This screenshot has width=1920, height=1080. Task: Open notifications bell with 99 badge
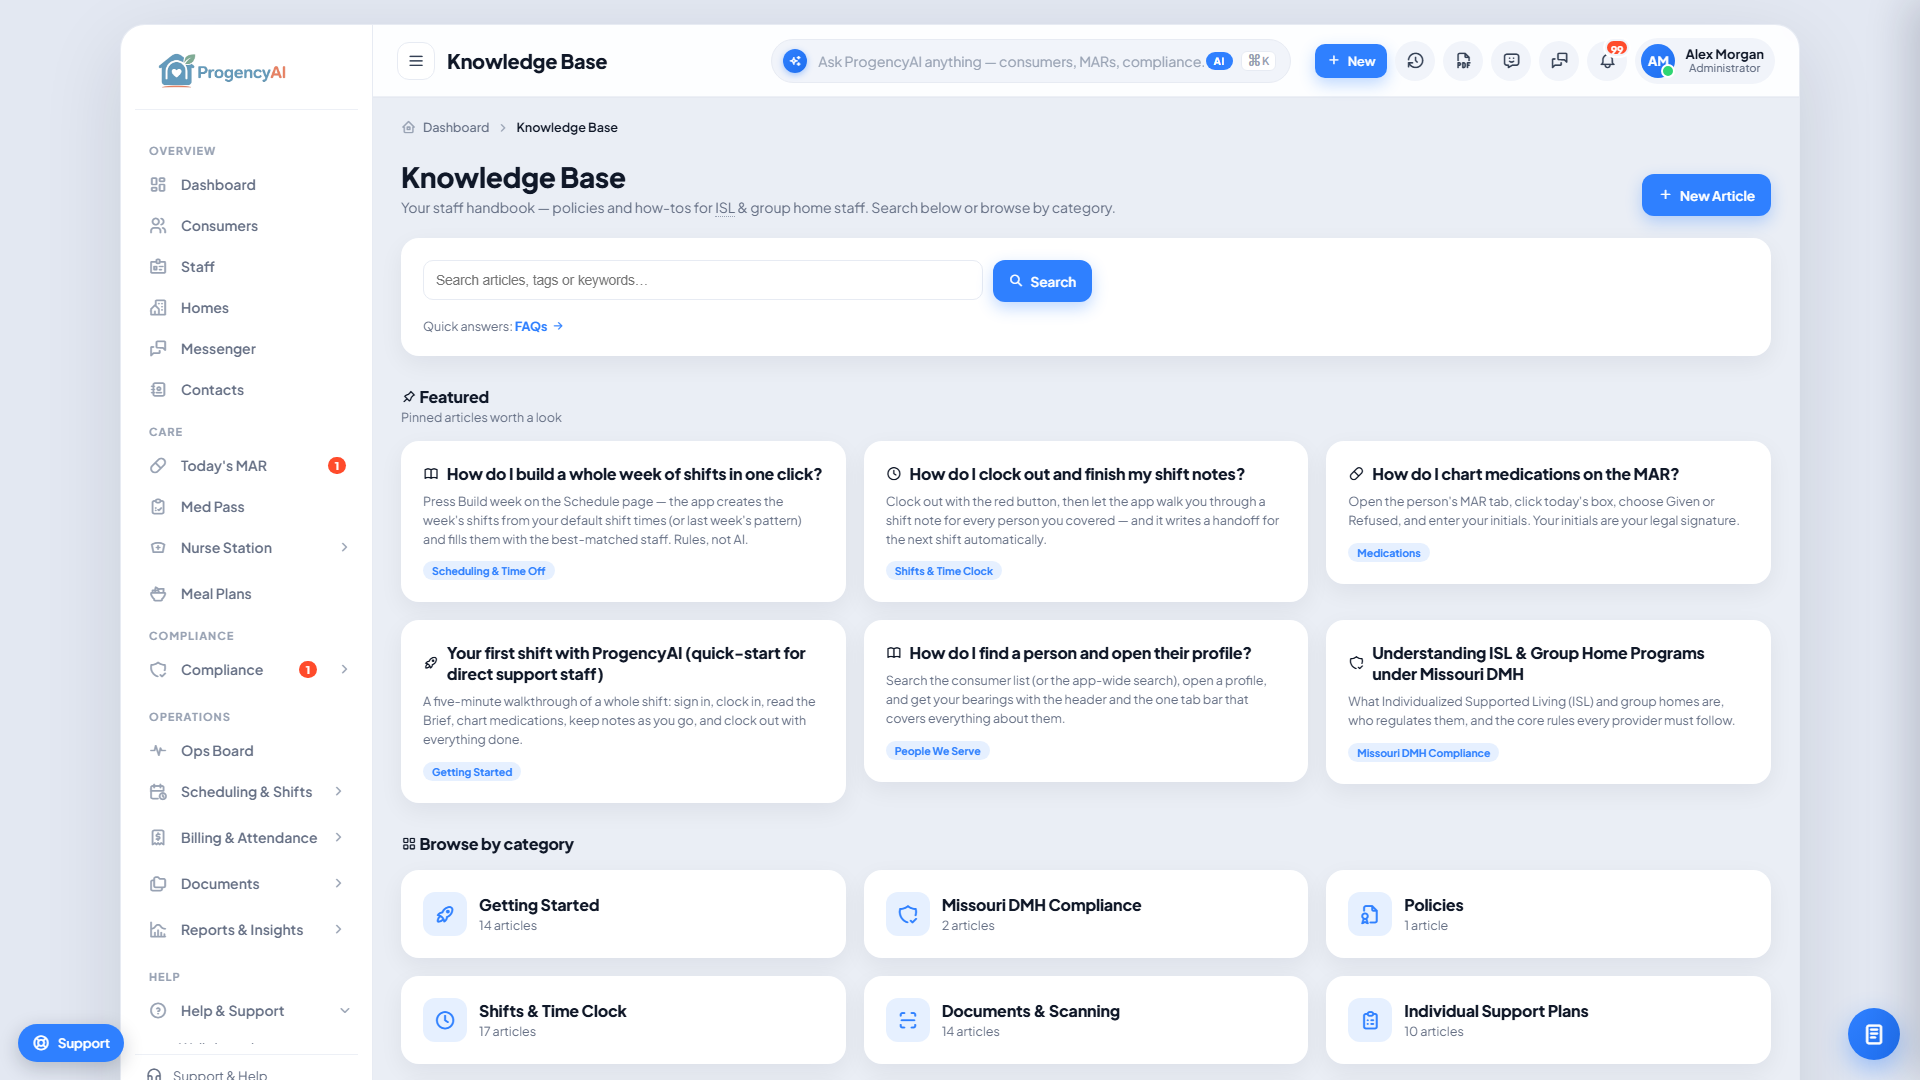pyautogui.click(x=1607, y=61)
